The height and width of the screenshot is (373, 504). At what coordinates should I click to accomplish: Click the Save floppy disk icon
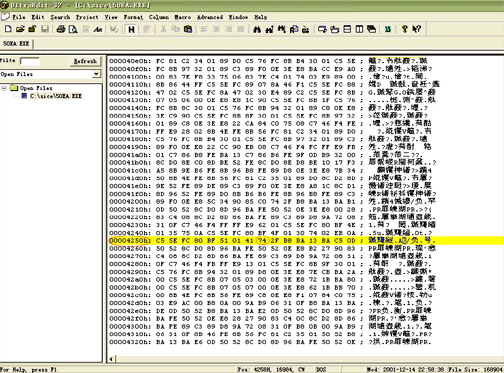pyautogui.click(x=45, y=29)
